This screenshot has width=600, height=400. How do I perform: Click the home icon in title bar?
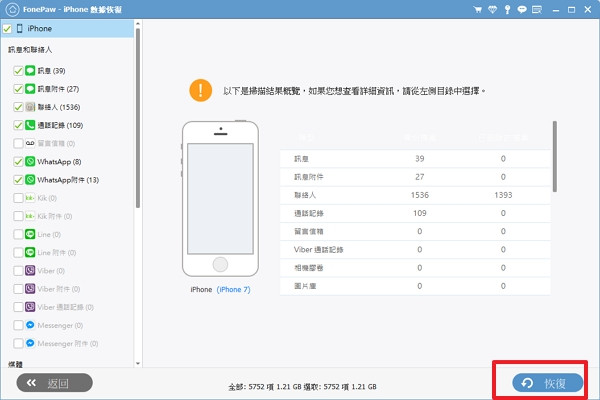pyautogui.click(x=12, y=9)
